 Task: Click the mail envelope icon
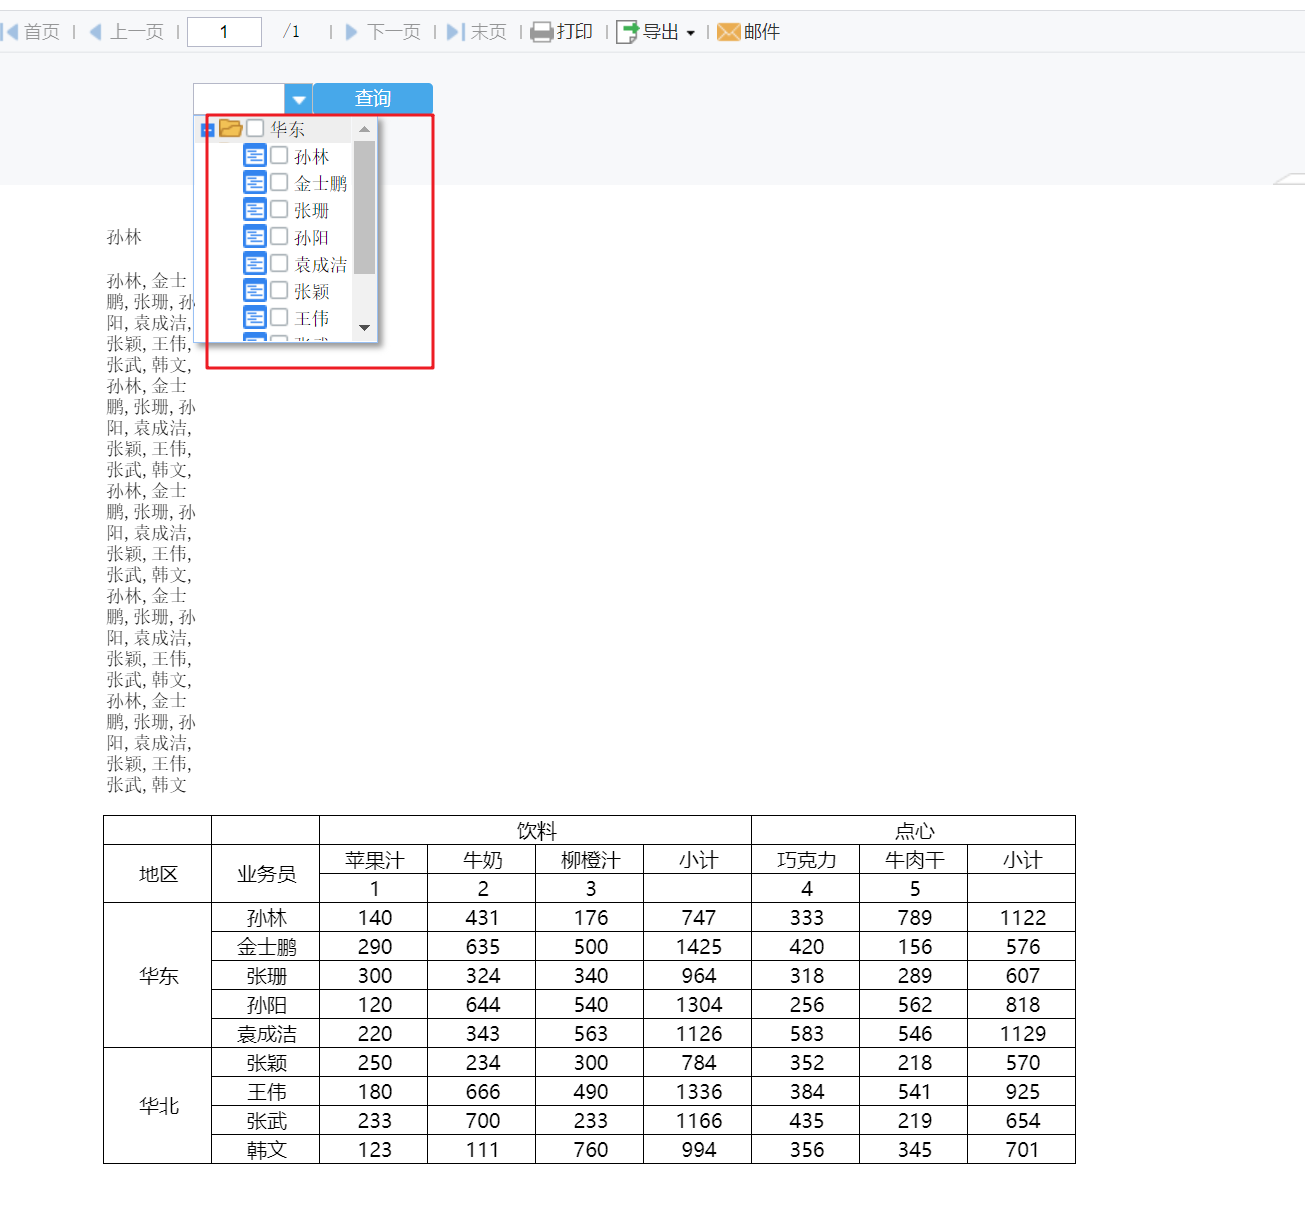coord(729,32)
